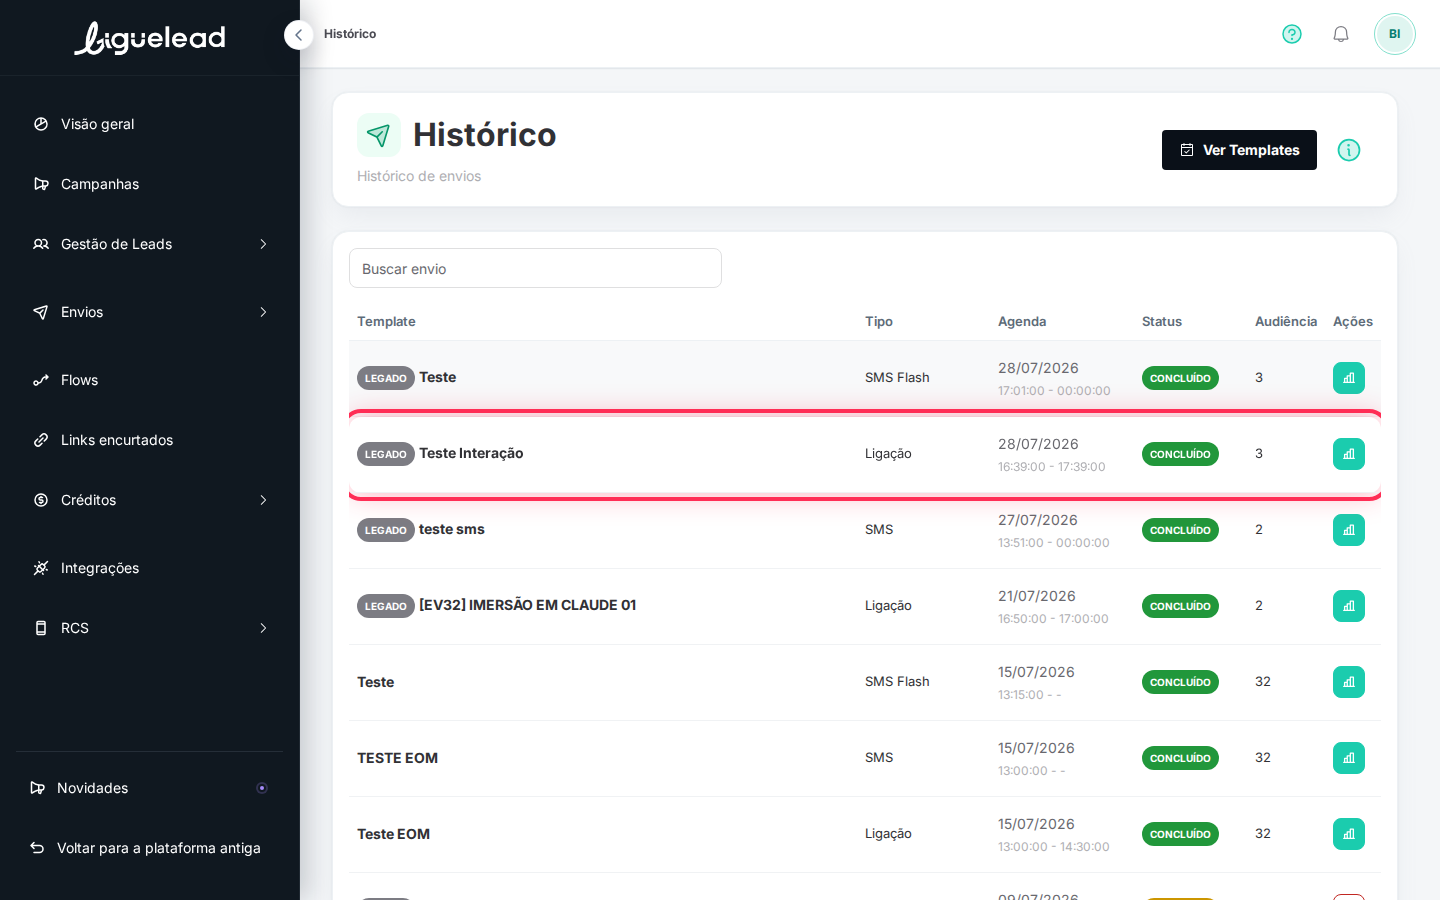Open the info icon beside Ver Templates
This screenshot has width=1440, height=900.
click(1349, 150)
